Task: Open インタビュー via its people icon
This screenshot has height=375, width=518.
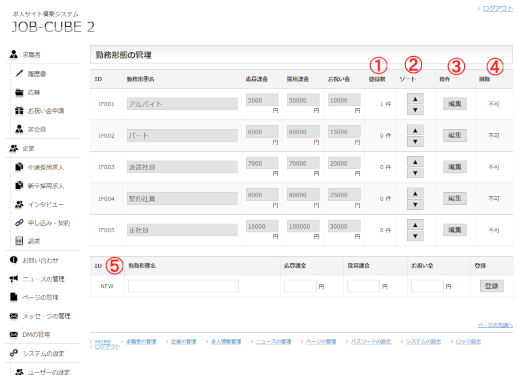Action: pos(19,204)
